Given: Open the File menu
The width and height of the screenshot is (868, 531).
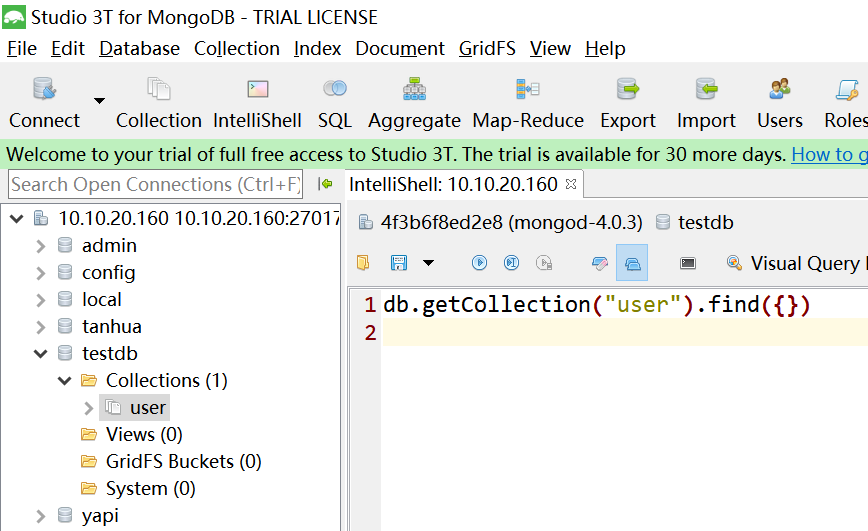Looking at the screenshot, I should coord(22,49).
